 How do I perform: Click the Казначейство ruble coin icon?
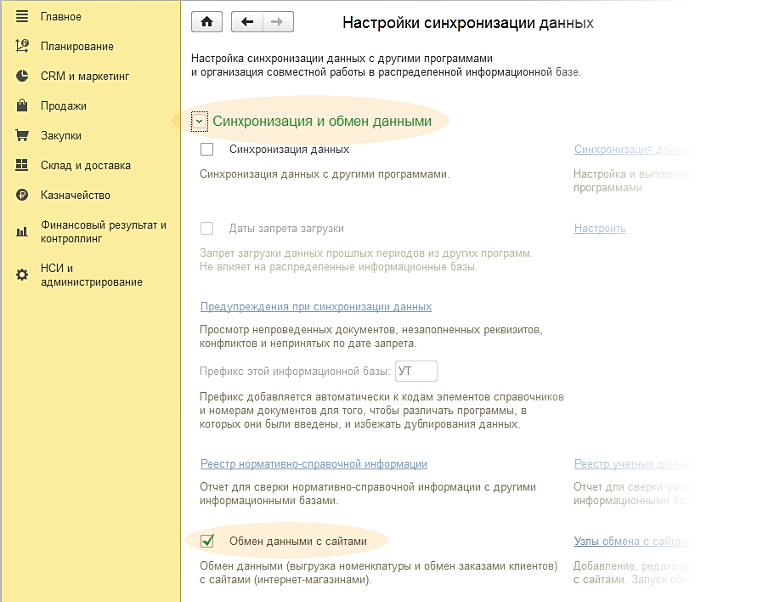coord(22,196)
